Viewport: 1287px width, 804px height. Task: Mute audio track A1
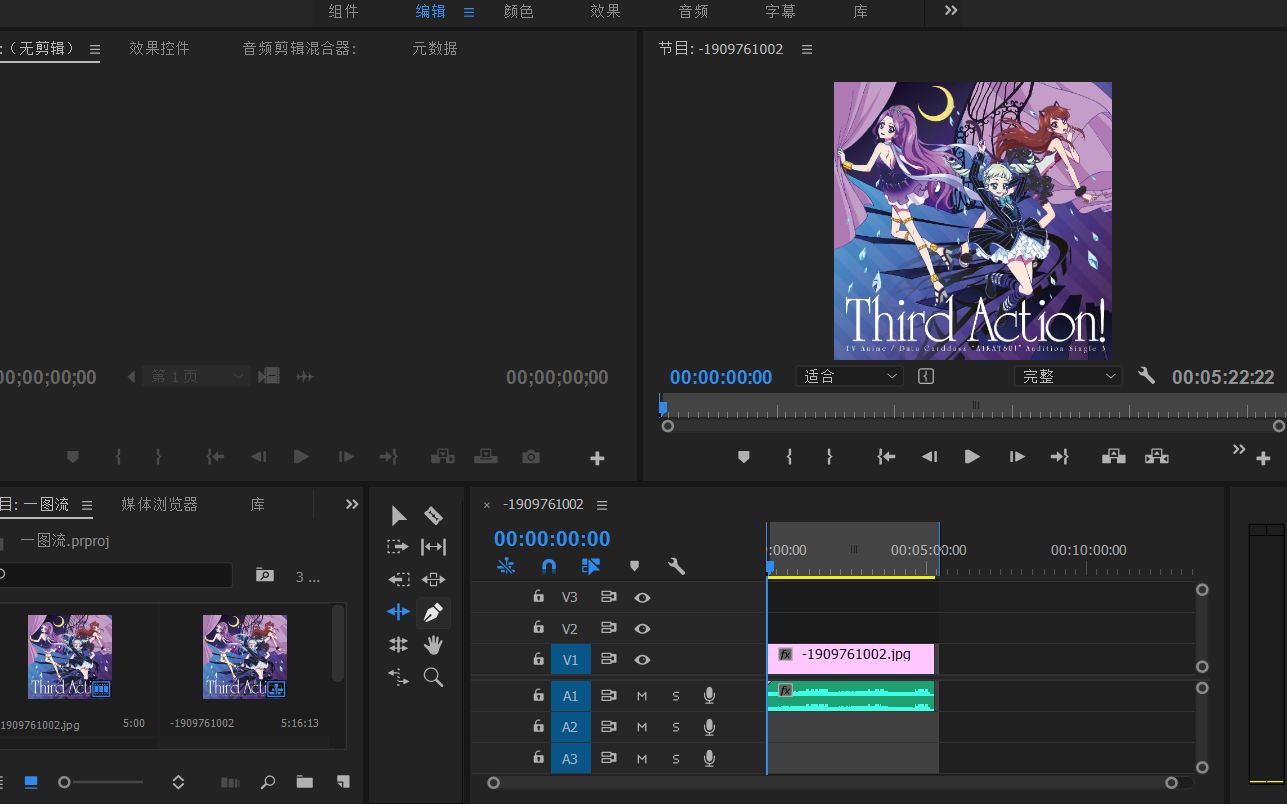pyautogui.click(x=642, y=696)
